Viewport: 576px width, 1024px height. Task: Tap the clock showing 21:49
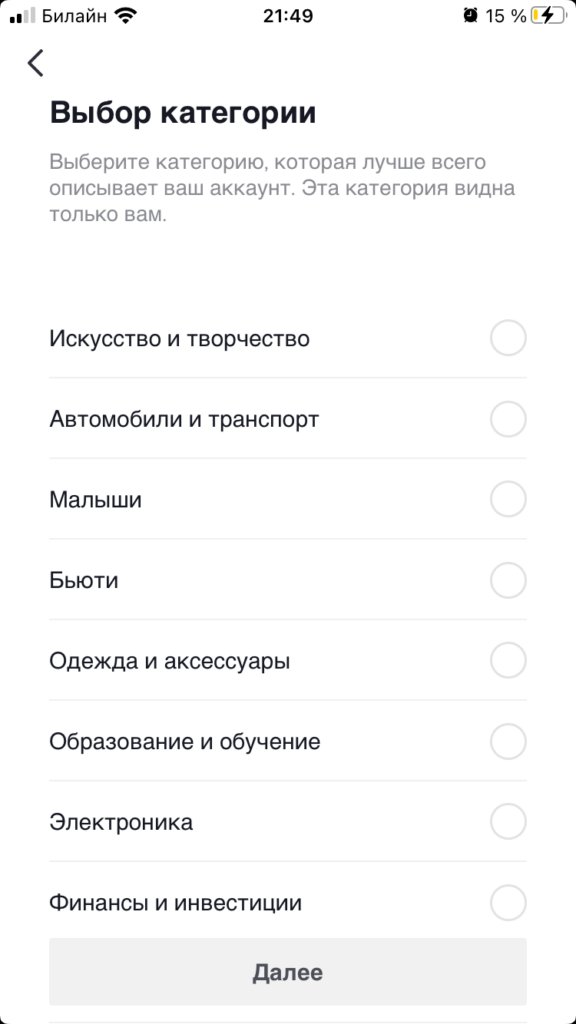(x=288, y=15)
